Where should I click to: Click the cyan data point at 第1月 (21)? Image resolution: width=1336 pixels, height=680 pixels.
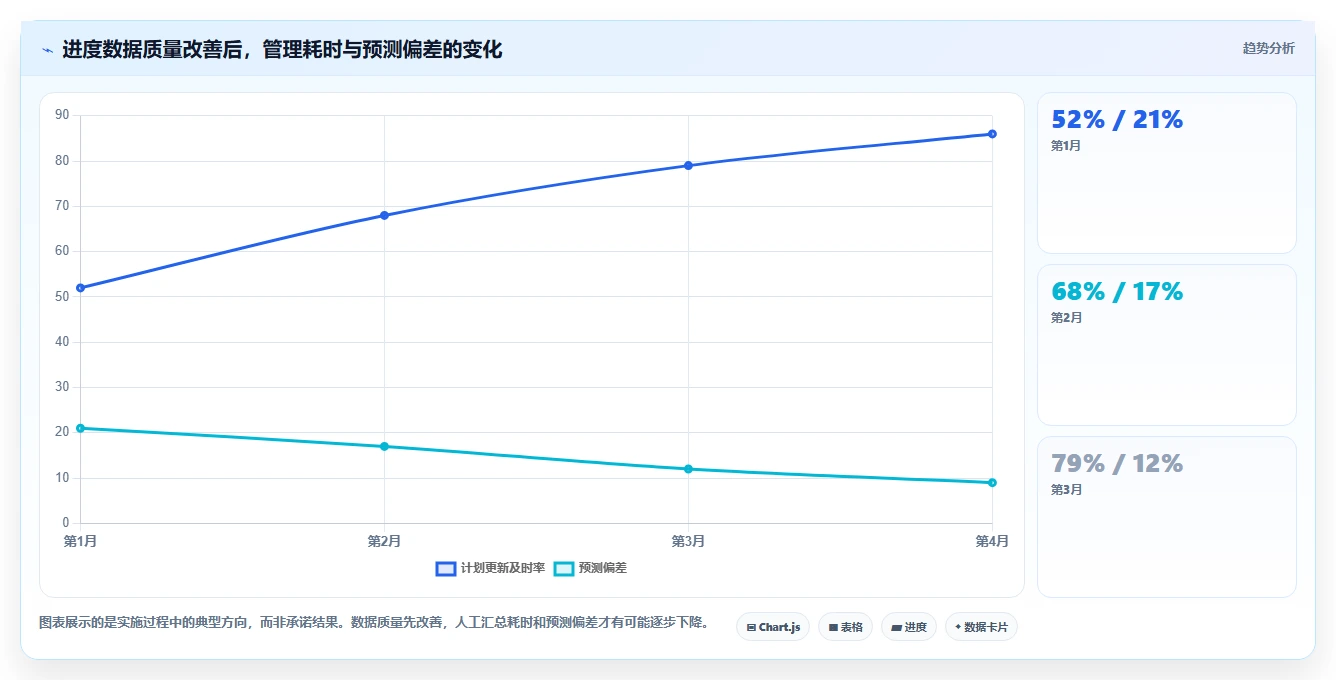pos(80,428)
